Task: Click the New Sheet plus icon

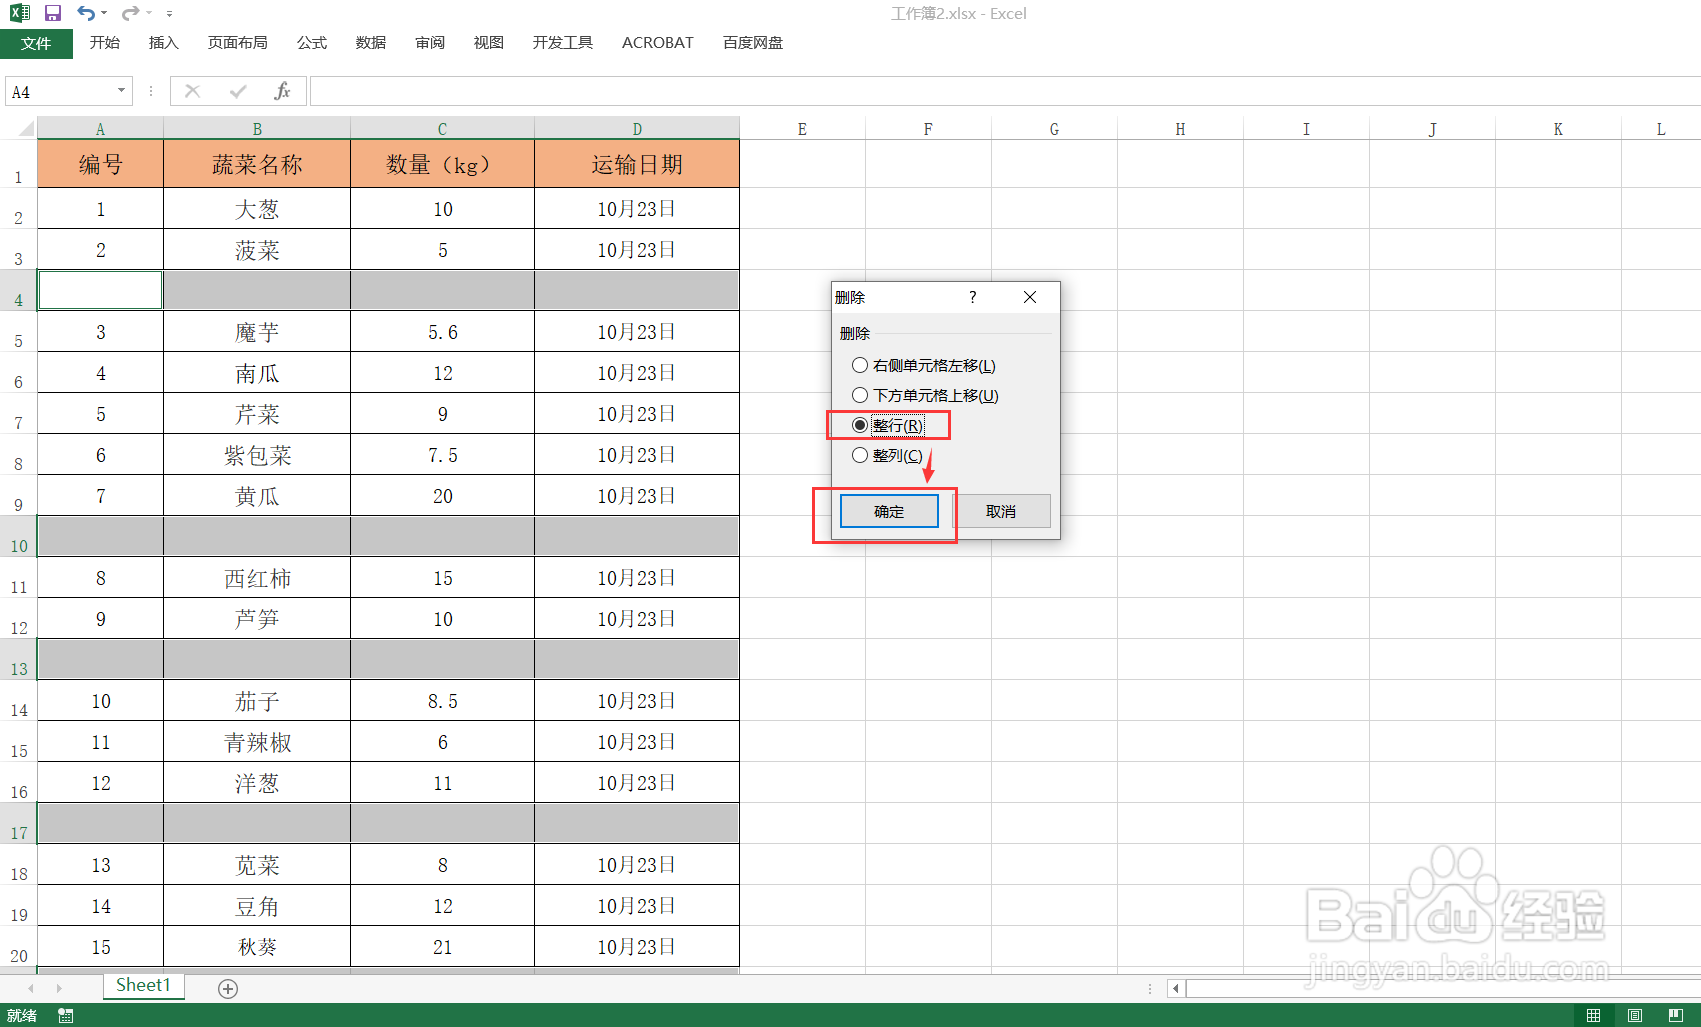Action: click(228, 988)
